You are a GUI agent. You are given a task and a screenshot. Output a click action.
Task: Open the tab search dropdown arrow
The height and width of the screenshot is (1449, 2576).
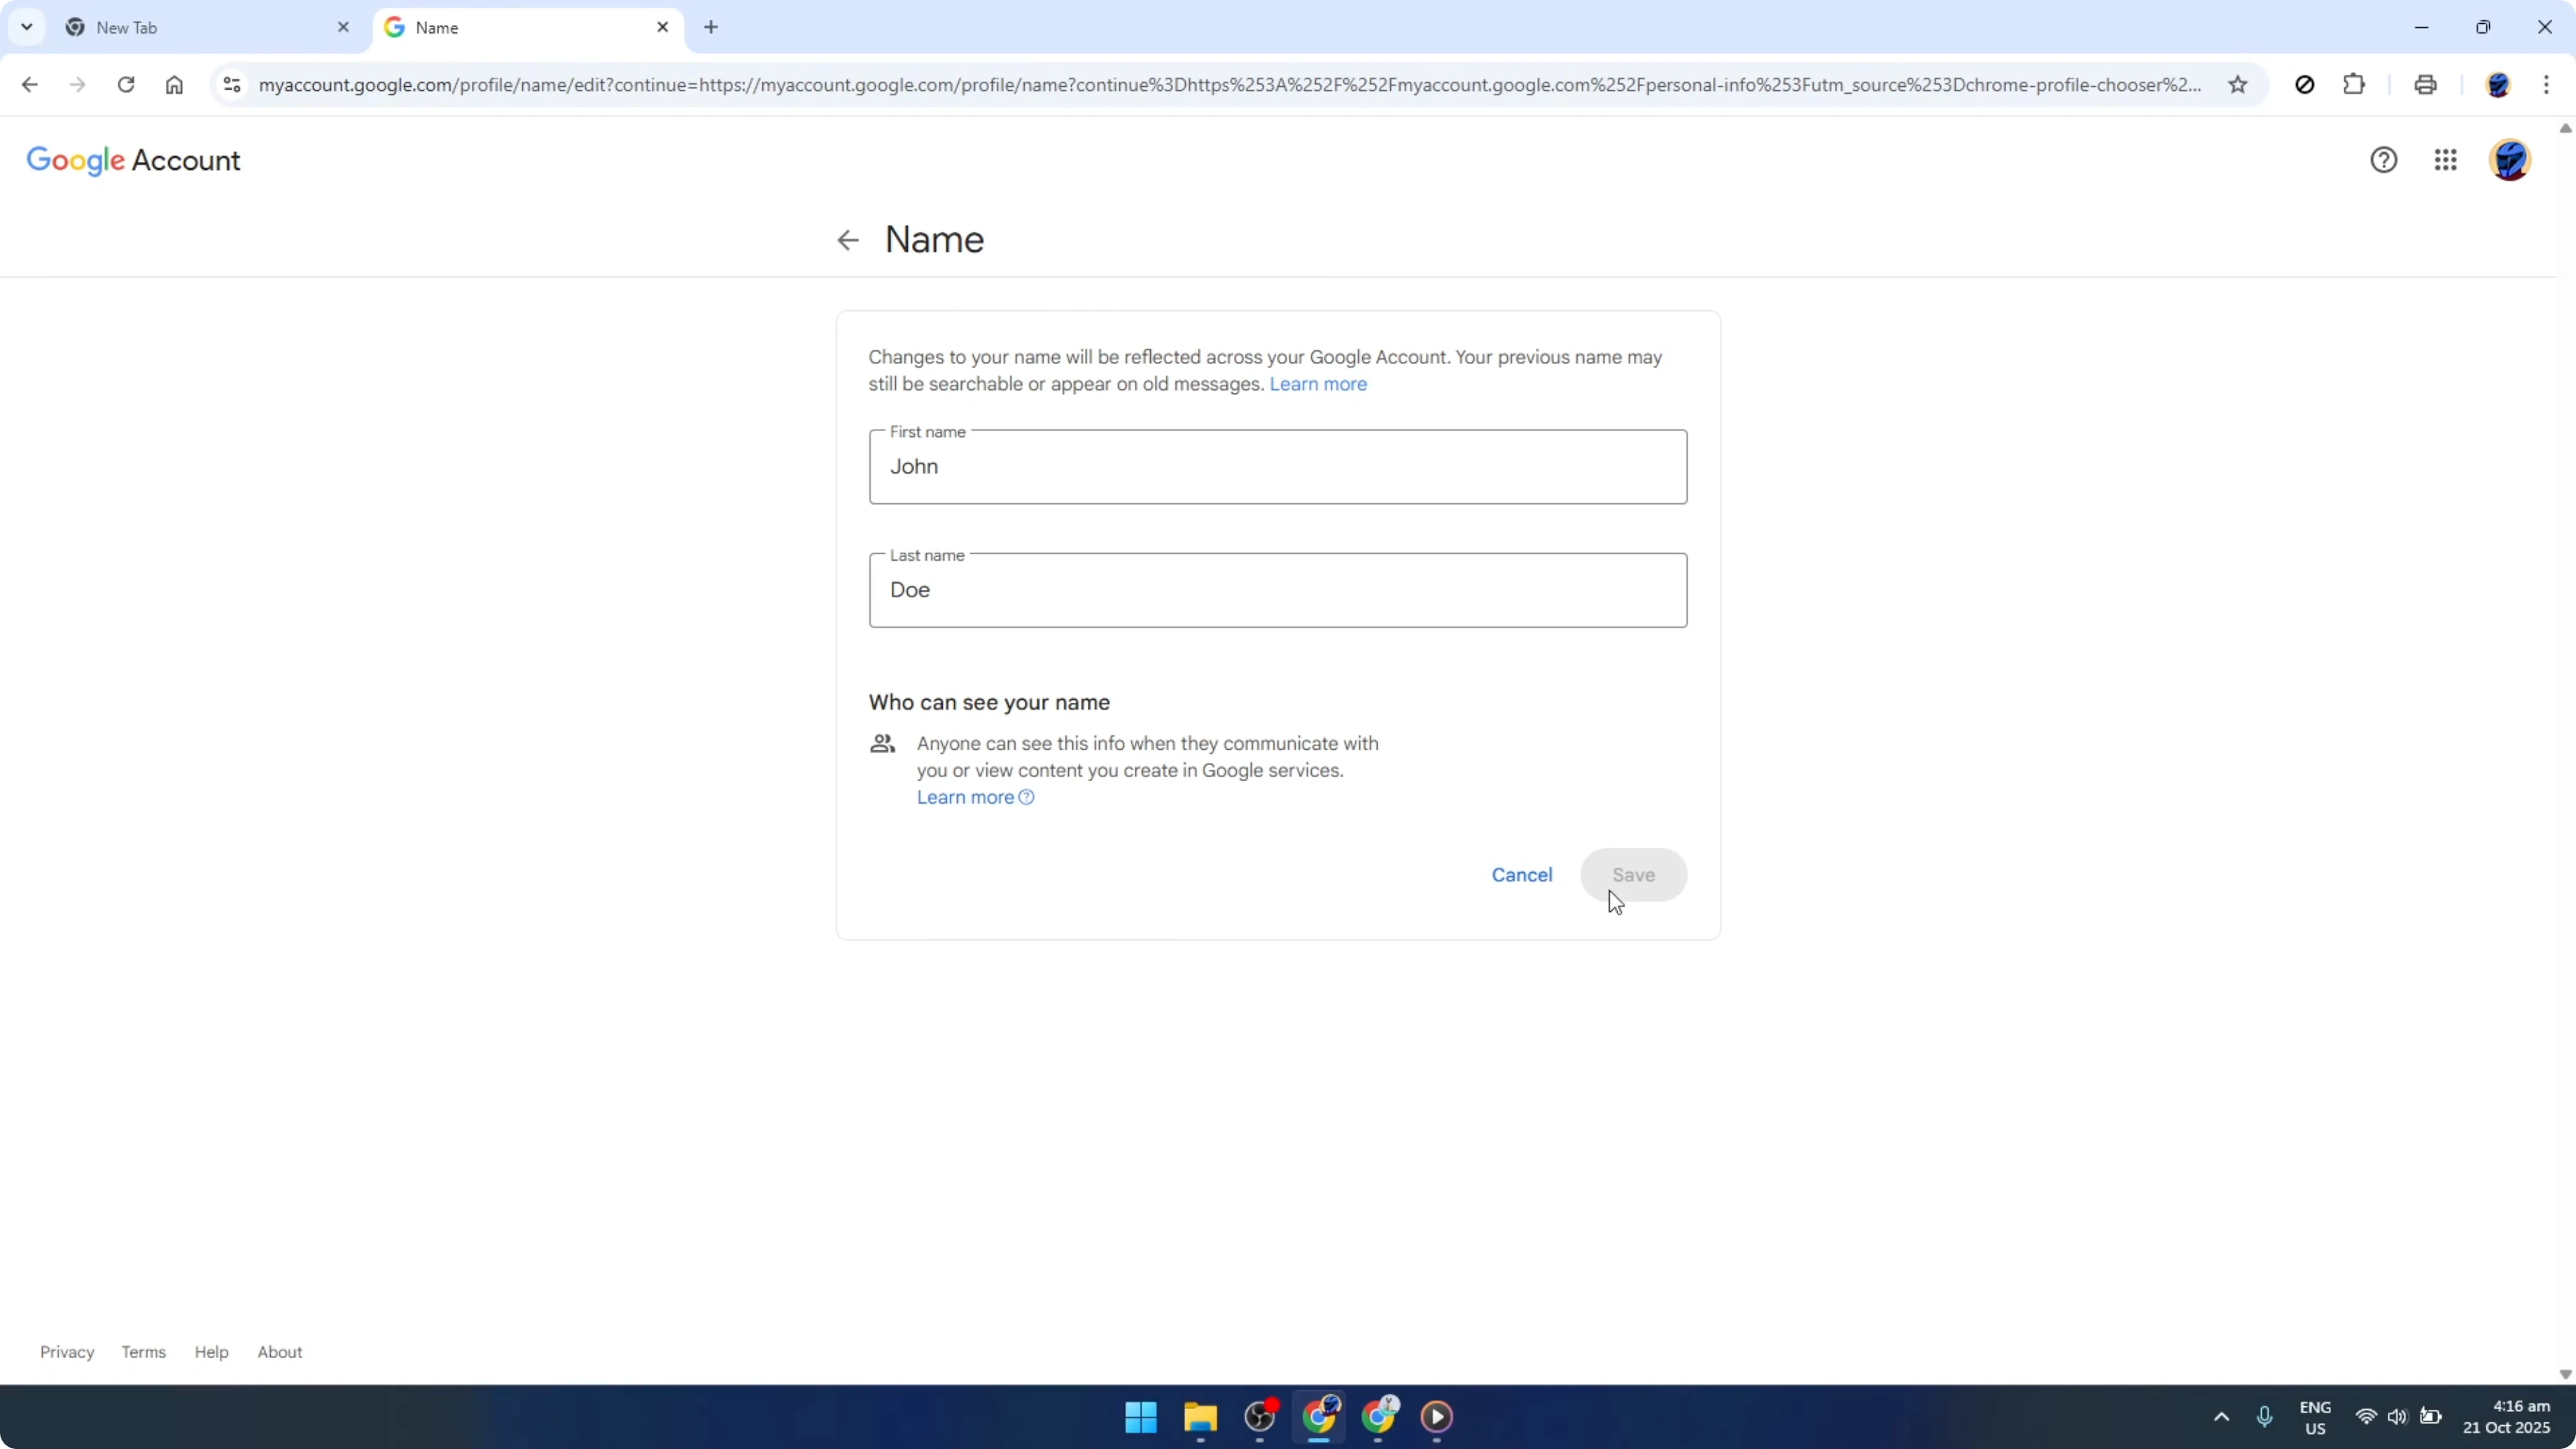27,27
